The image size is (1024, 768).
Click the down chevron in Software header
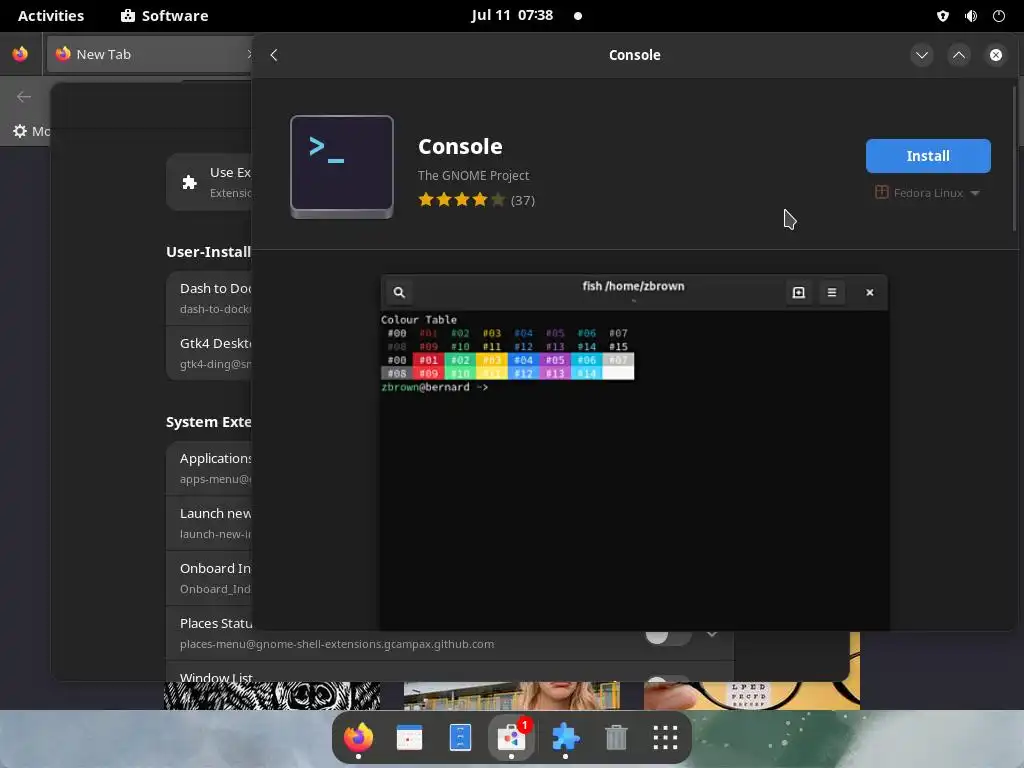tap(921, 55)
